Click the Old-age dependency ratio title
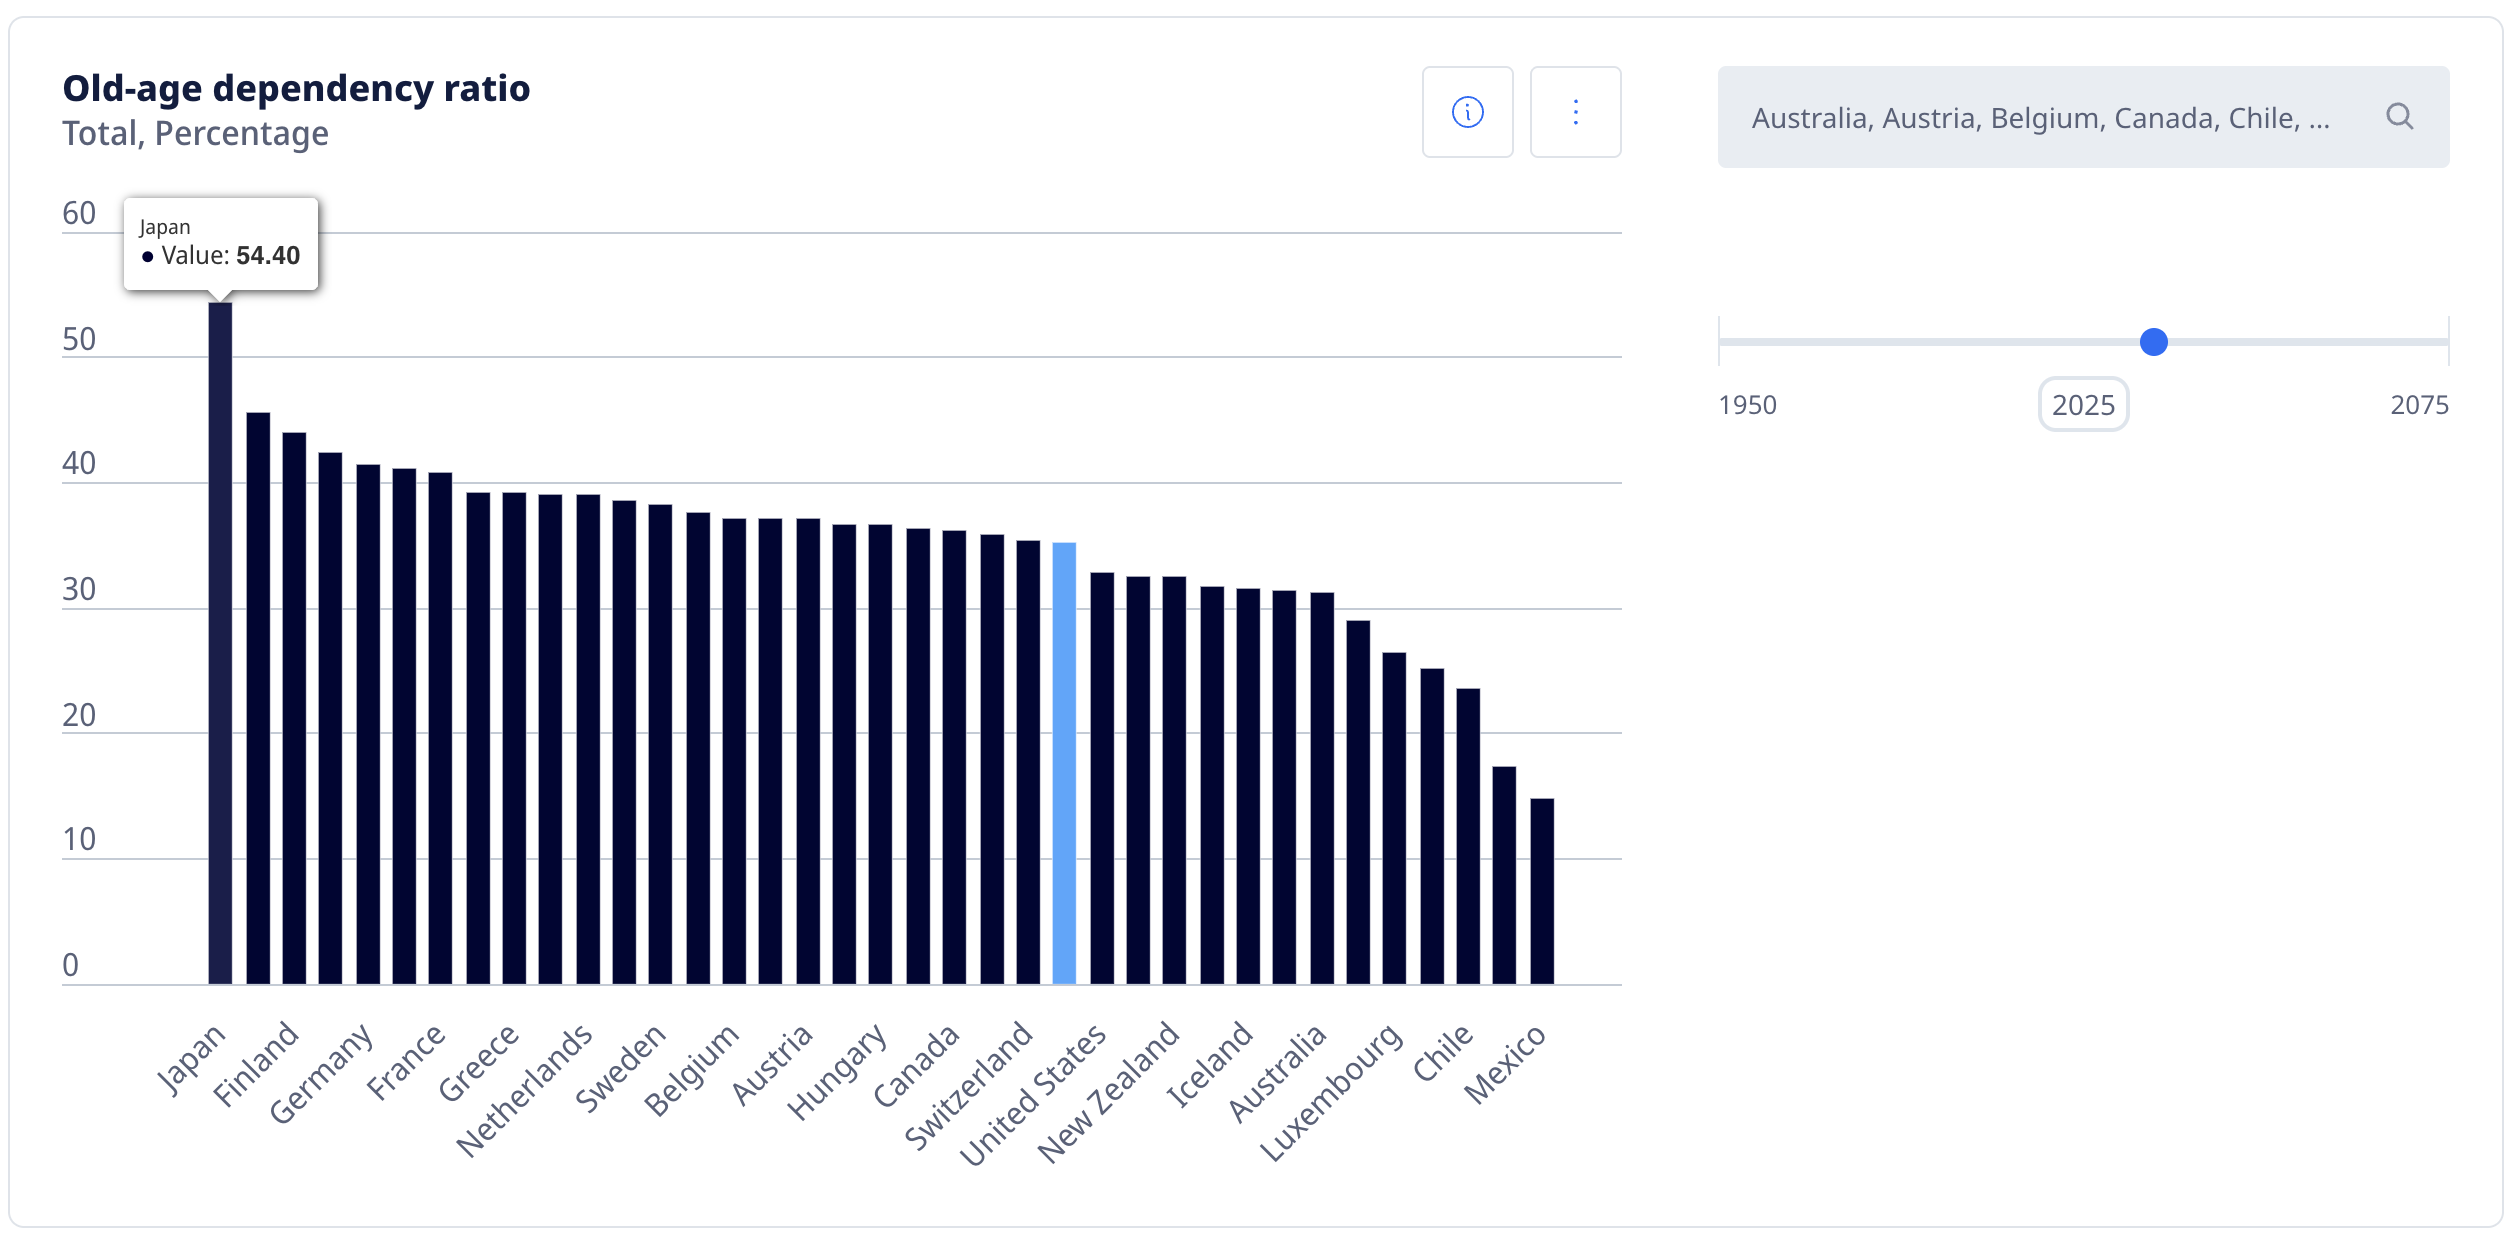The height and width of the screenshot is (1240, 2510). point(296,88)
